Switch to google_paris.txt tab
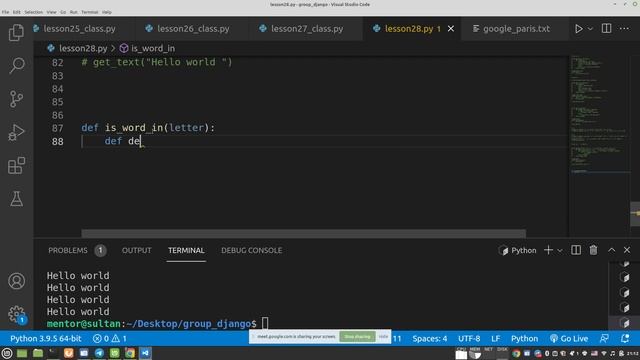The image size is (640, 360). coord(516,29)
